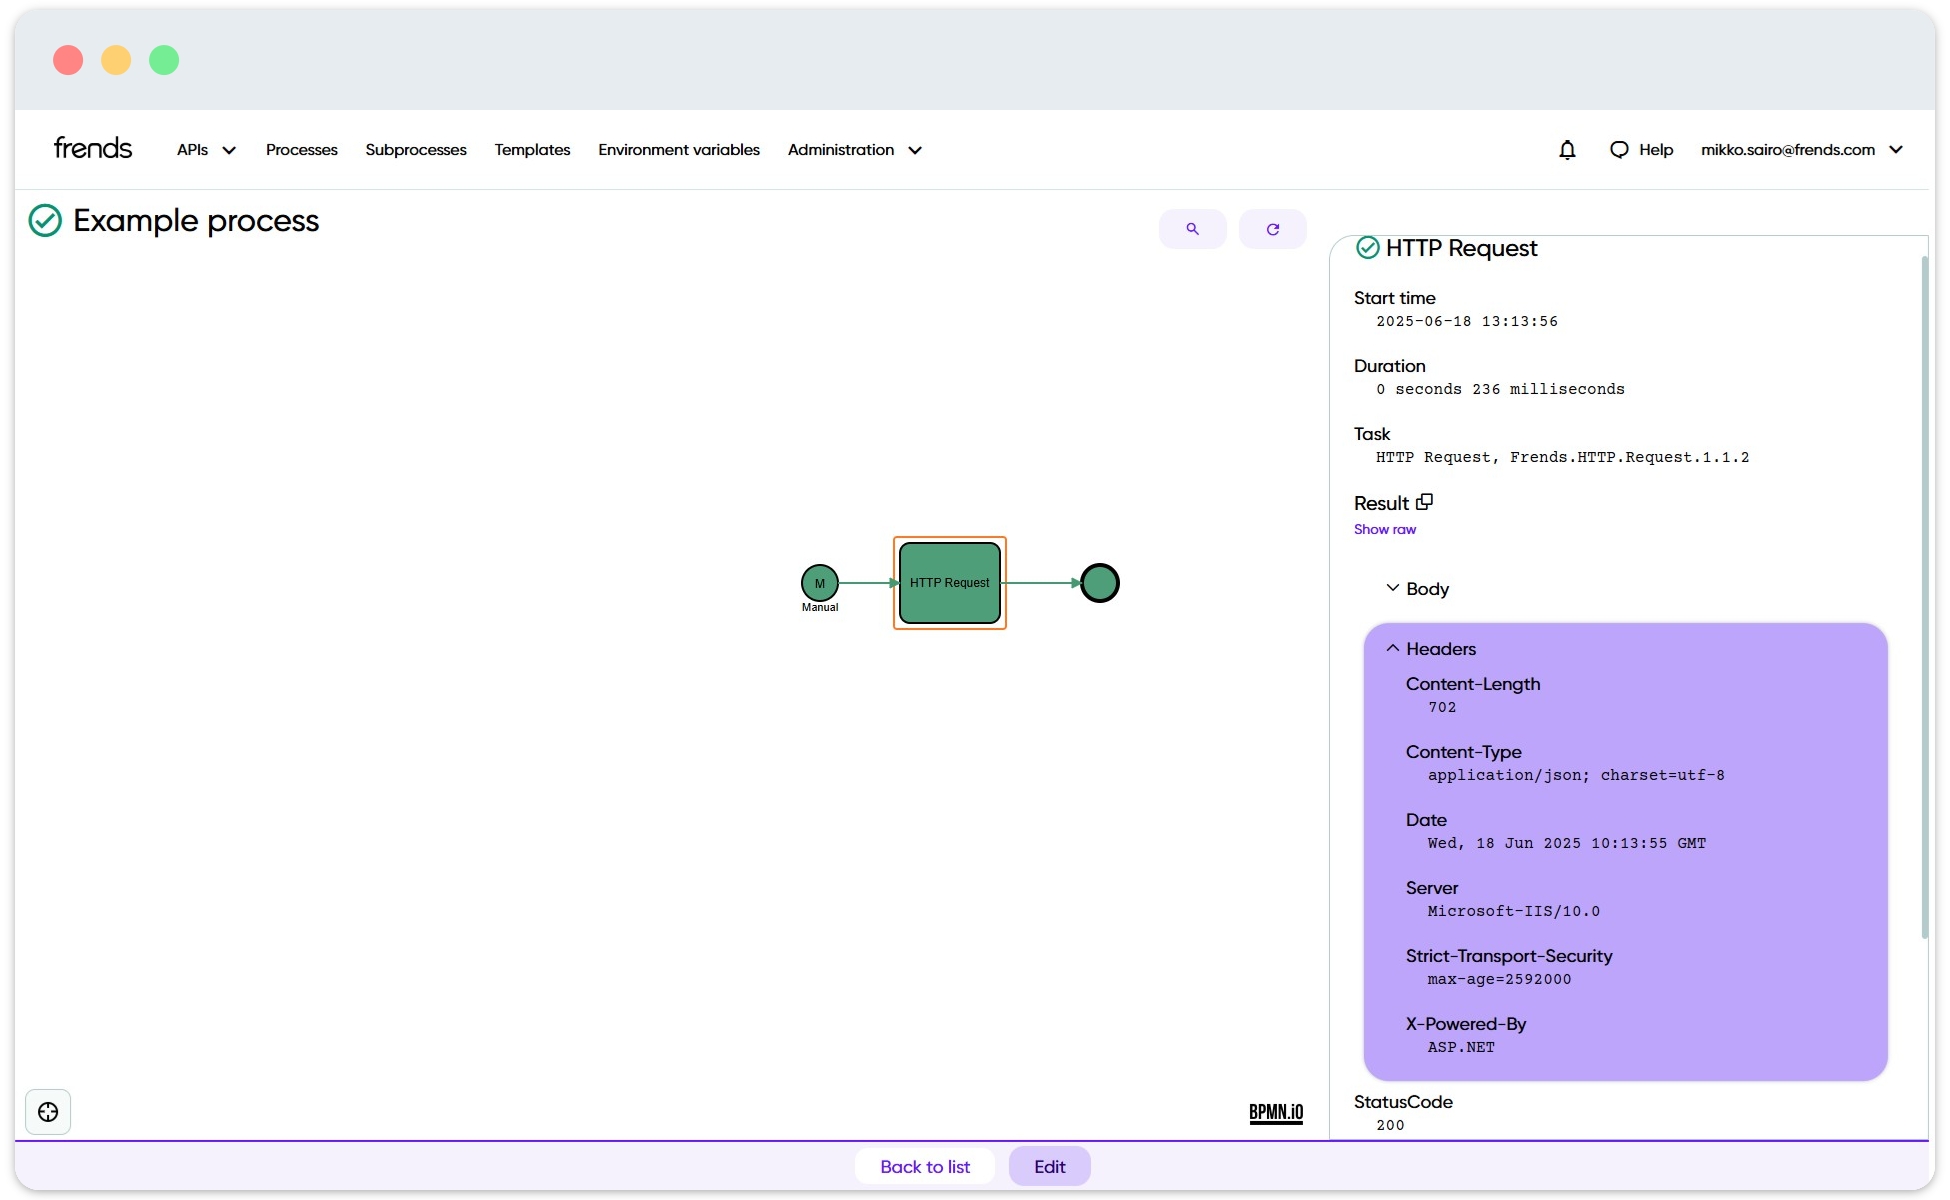This screenshot has height=1200, width=1950.
Task: Click the frends logo
Action: point(93,148)
